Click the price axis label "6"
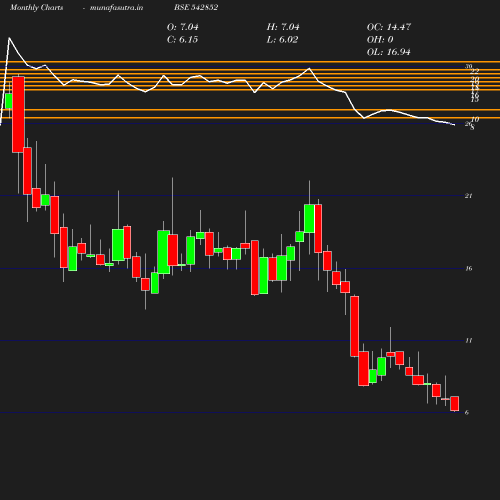Image resolution: width=500 pixels, height=500 pixels. (467, 413)
